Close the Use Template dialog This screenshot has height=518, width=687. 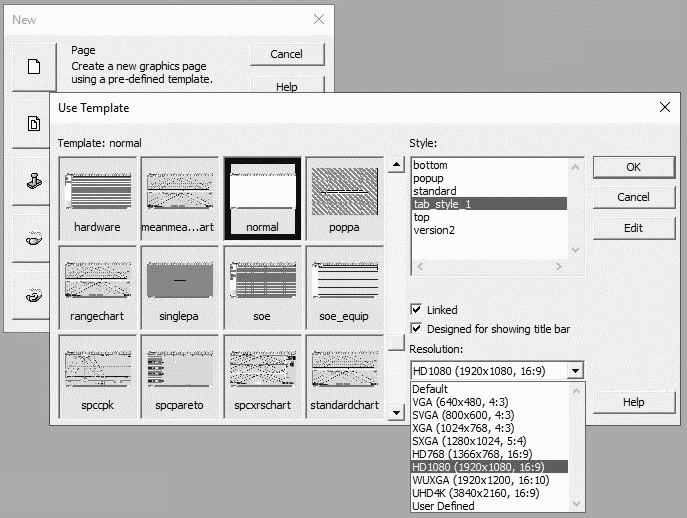click(665, 107)
